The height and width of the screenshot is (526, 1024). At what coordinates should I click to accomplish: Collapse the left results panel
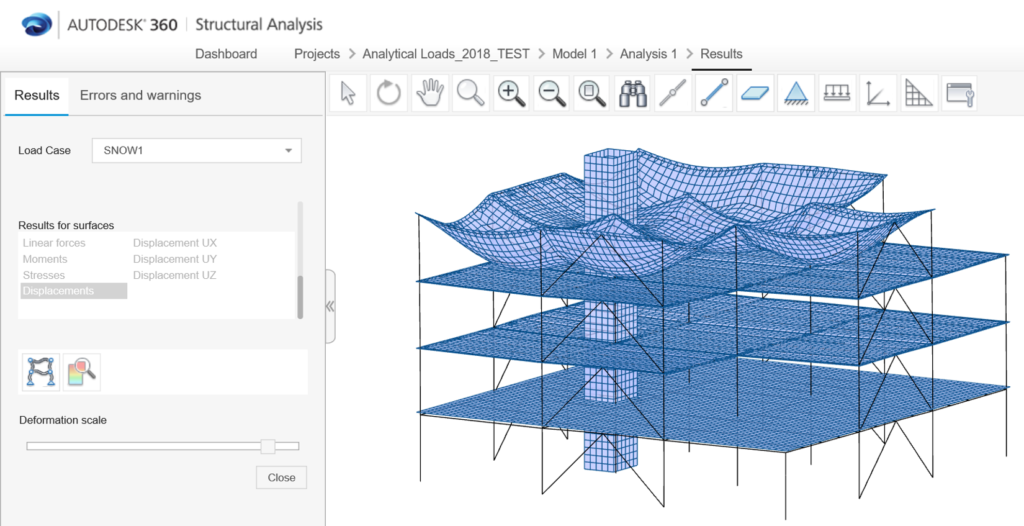point(330,307)
